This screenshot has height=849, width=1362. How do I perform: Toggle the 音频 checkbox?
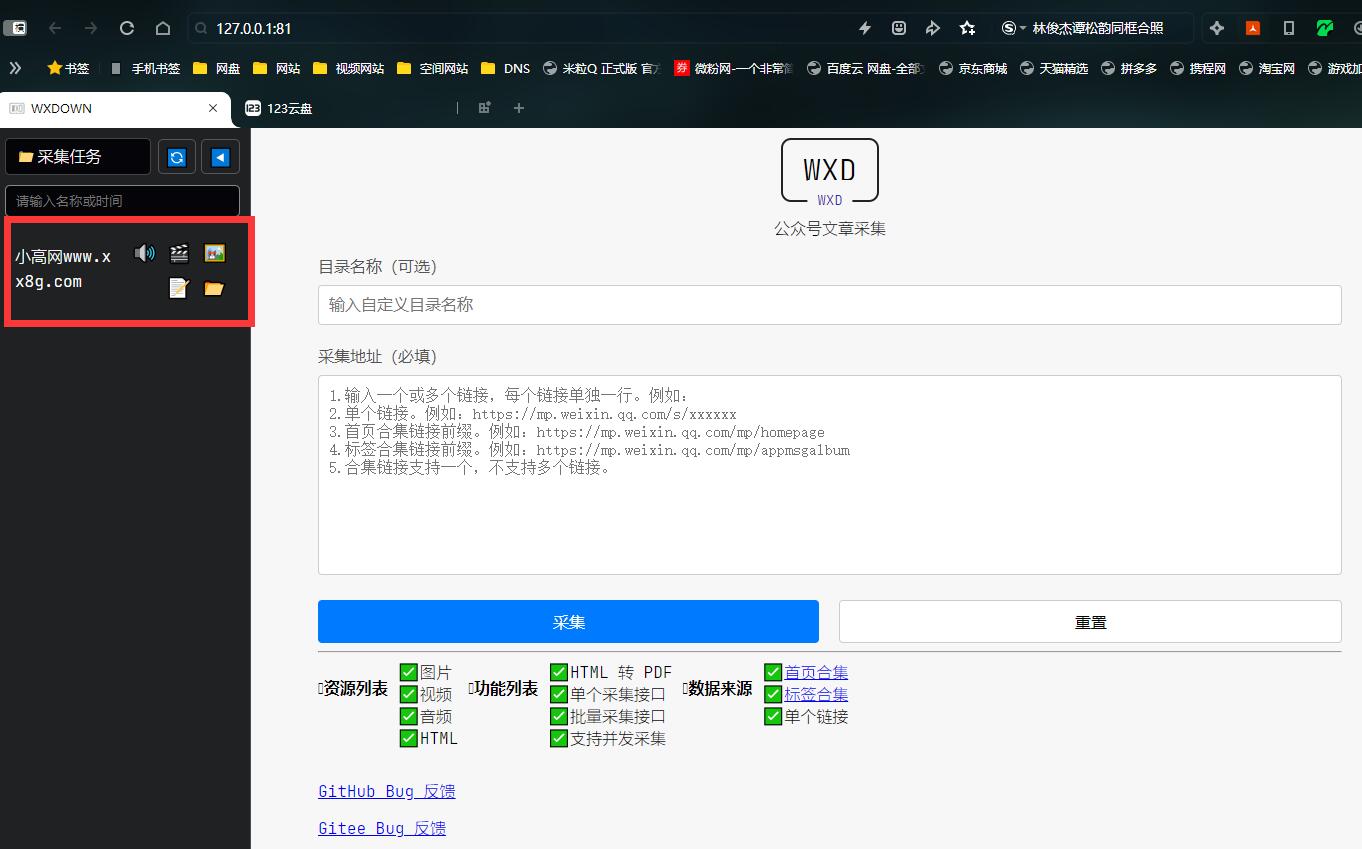pos(408,716)
